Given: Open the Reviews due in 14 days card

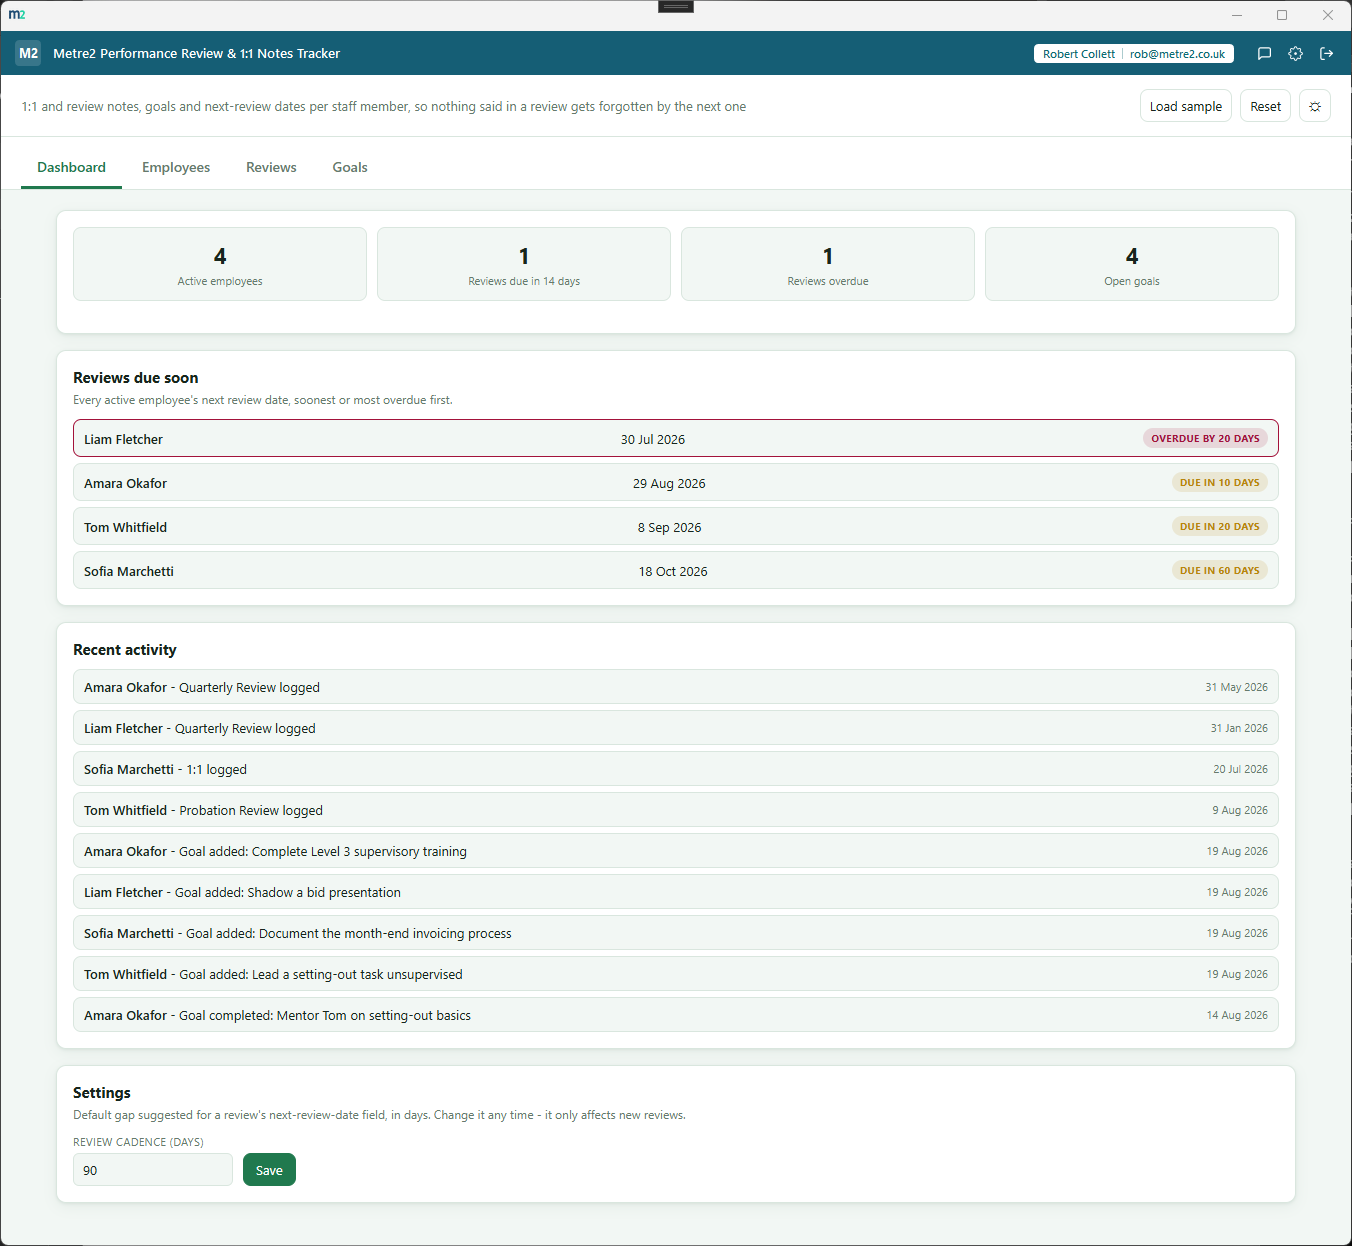Looking at the screenshot, I should tap(524, 264).
